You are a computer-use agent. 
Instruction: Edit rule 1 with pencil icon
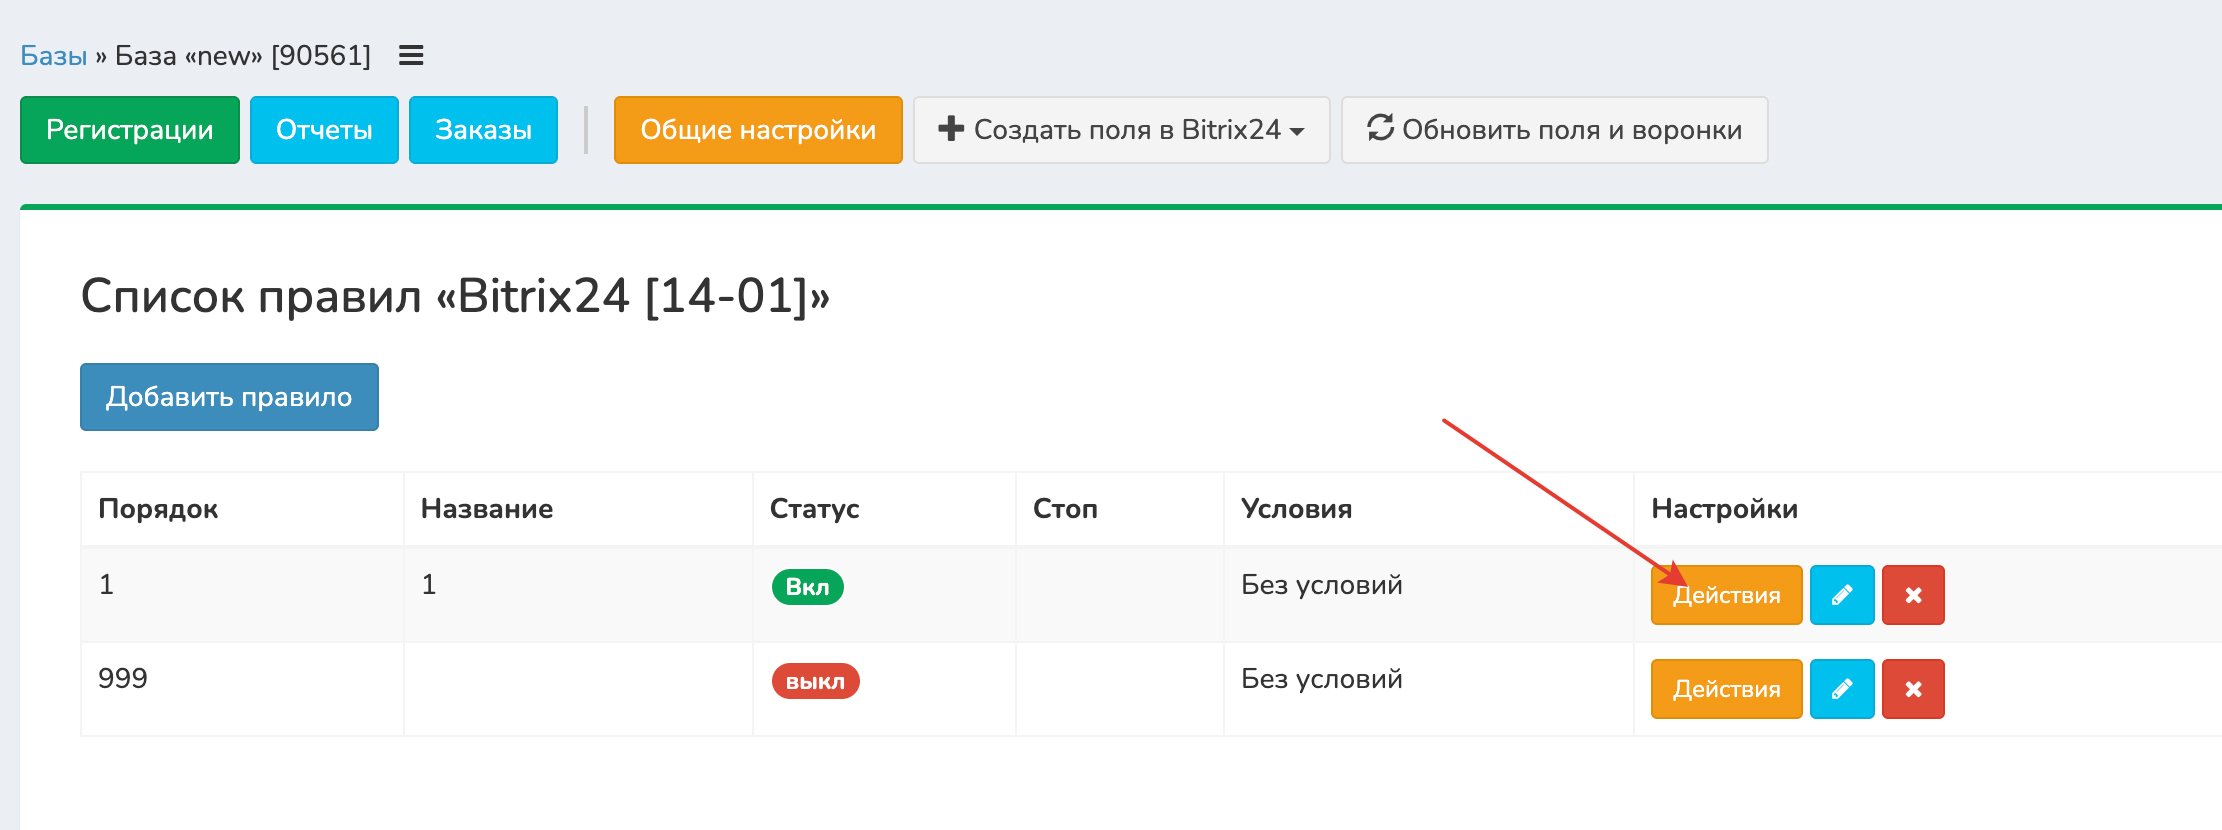pyautogui.click(x=1841, y=595)
